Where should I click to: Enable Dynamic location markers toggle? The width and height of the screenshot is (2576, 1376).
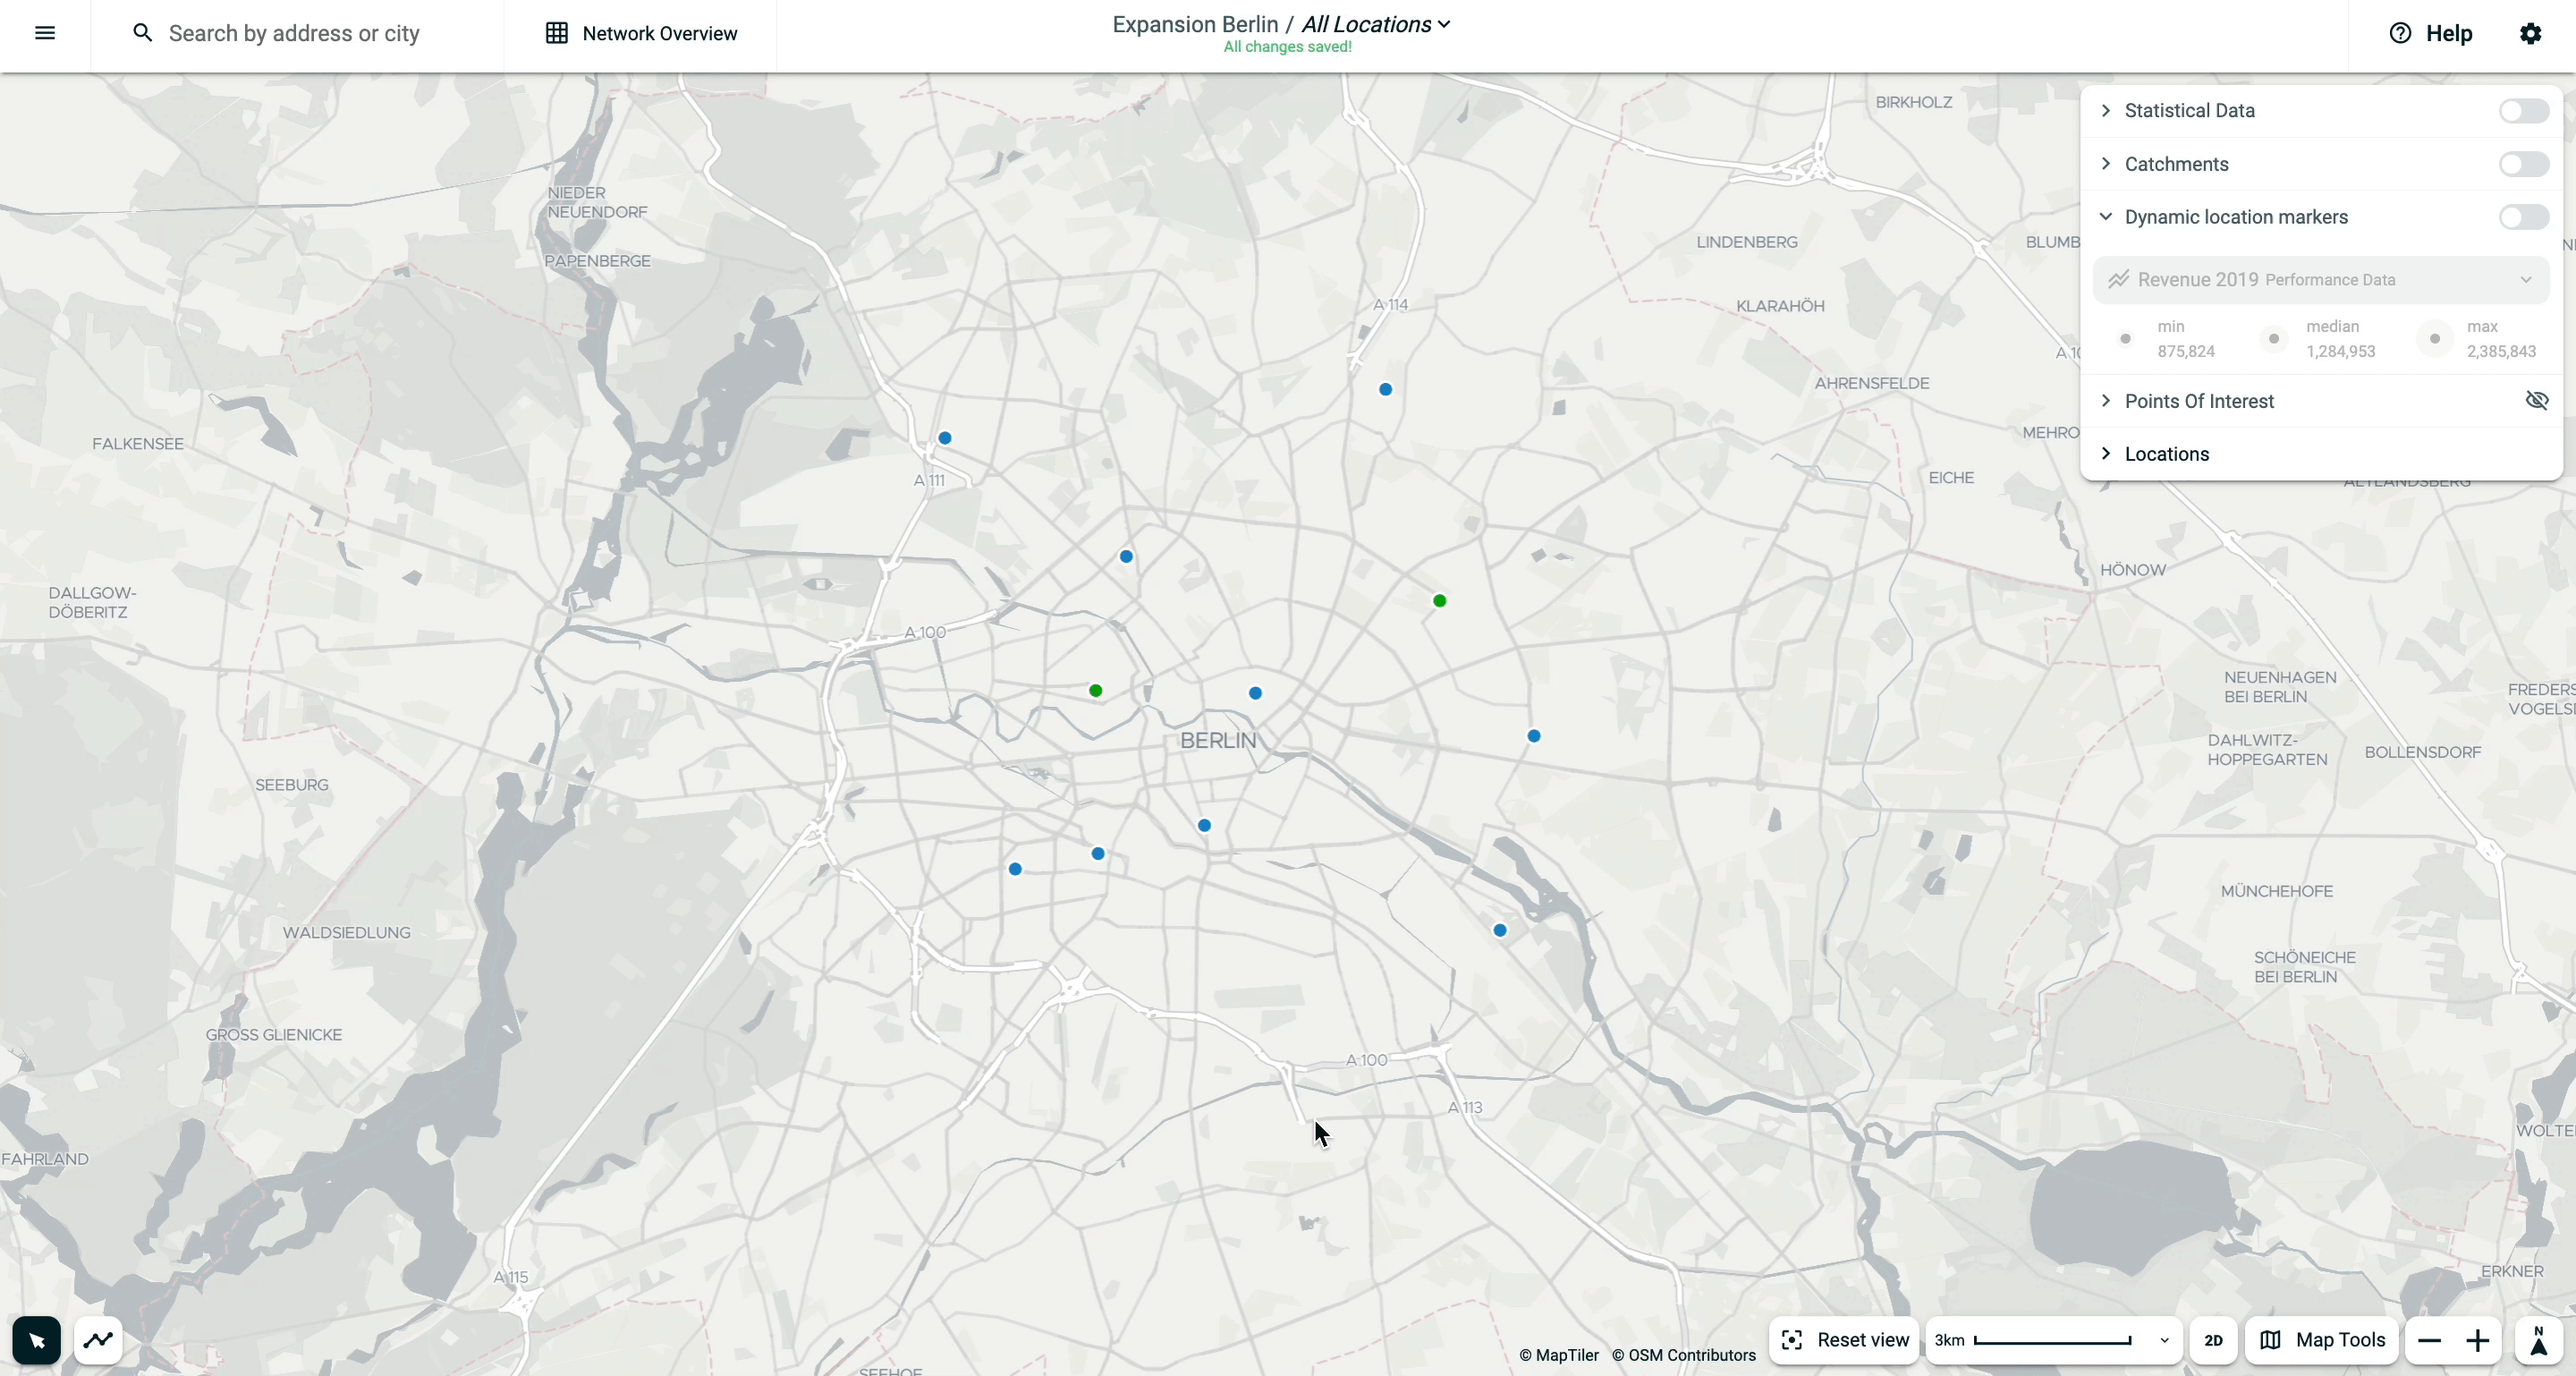[x=2524, y=217]
